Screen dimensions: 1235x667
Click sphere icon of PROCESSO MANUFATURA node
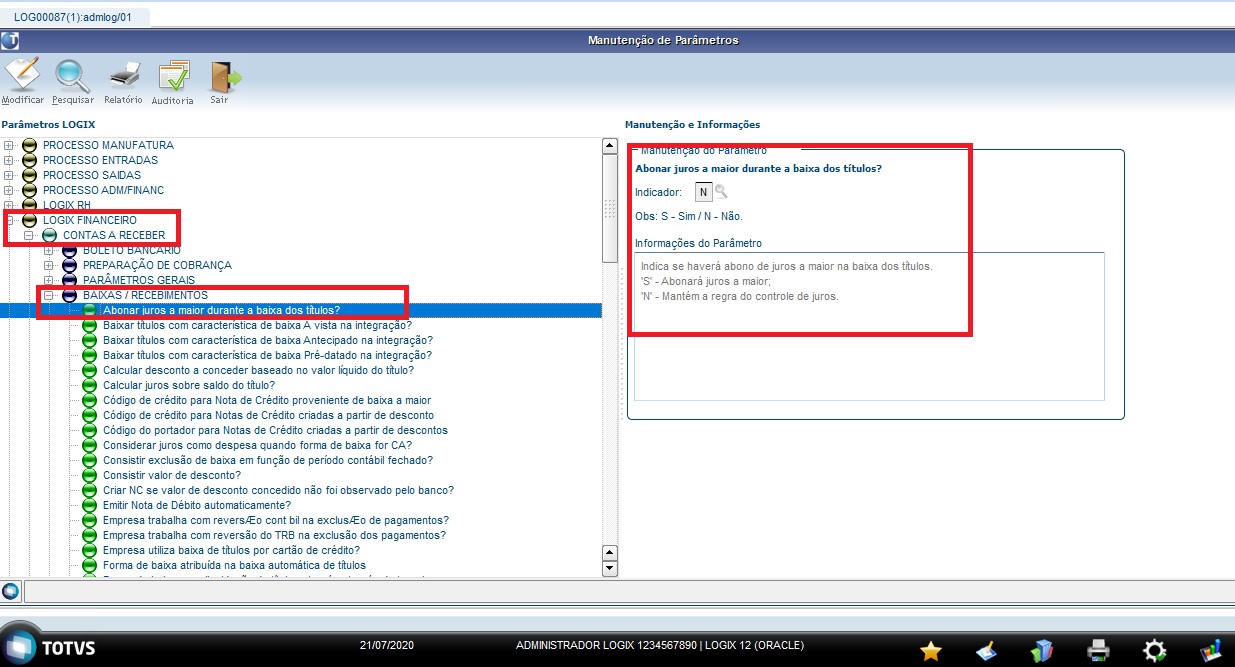point(29,146)
